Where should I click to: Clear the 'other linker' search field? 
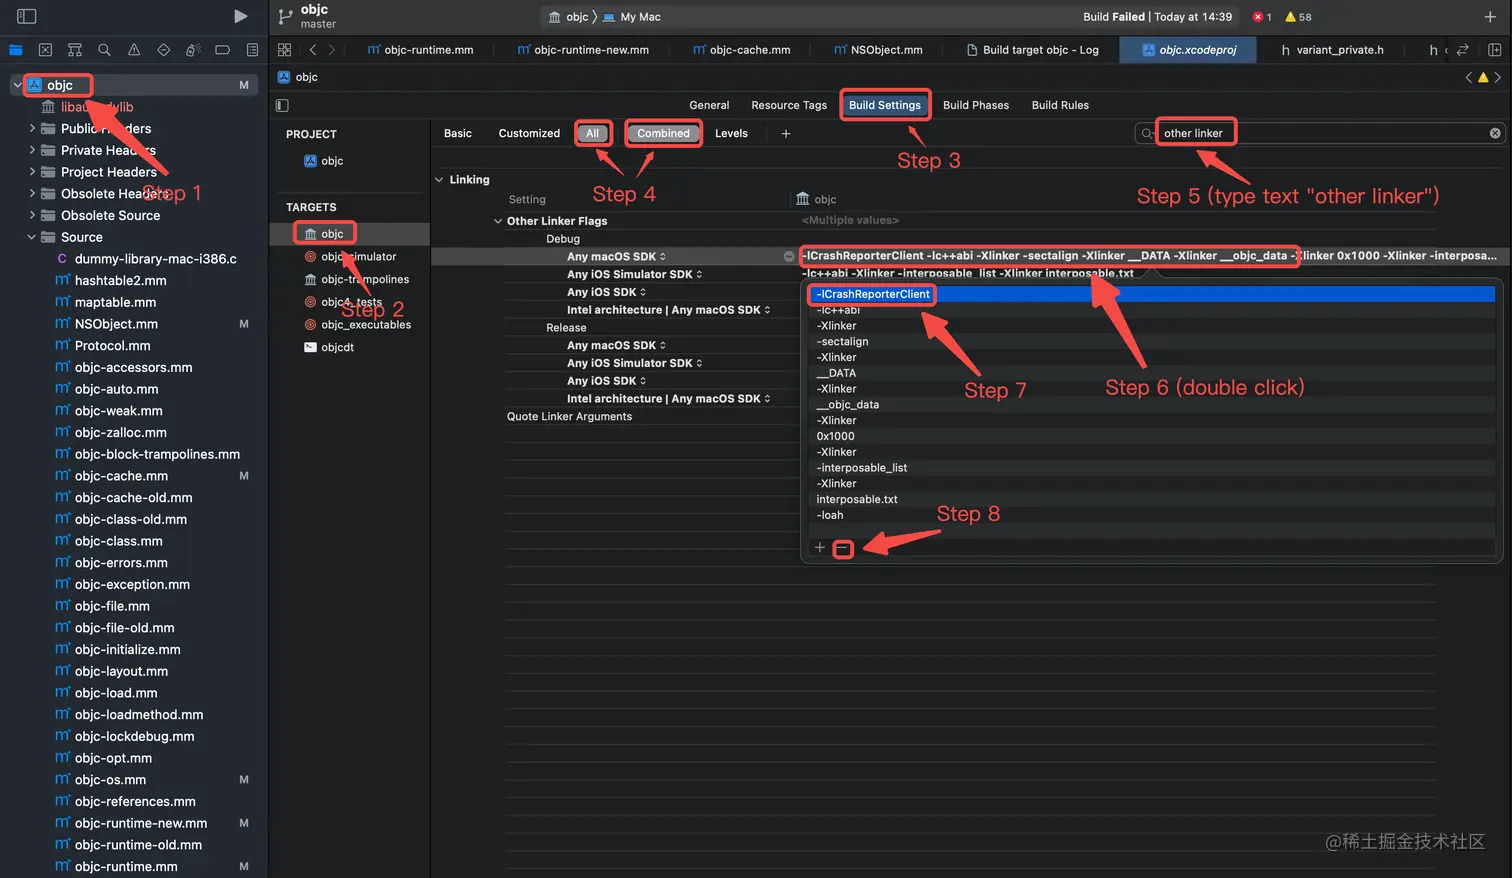1495,133
